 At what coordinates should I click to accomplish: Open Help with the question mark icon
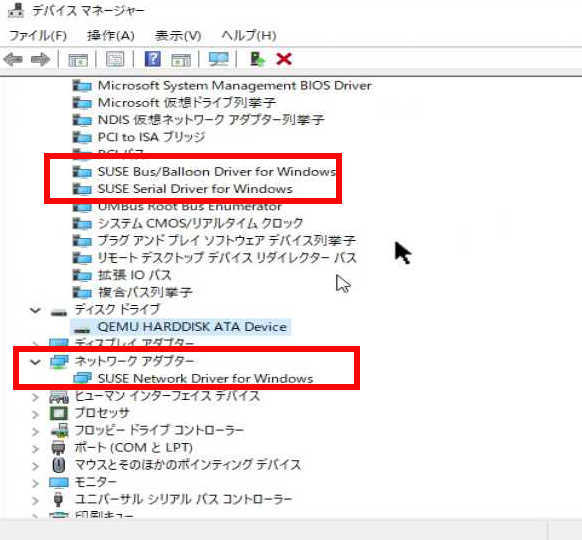coord(153,59)
